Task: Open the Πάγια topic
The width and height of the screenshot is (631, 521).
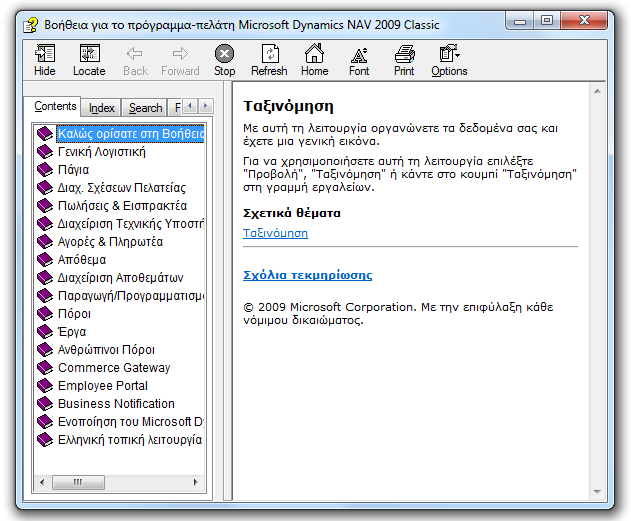Action: (74, 170)
